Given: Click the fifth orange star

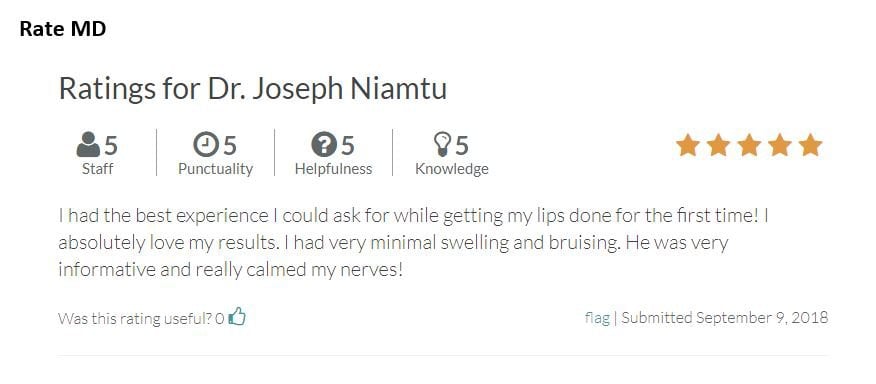Looking at the screenshot, I should click(x=811, y=145).
